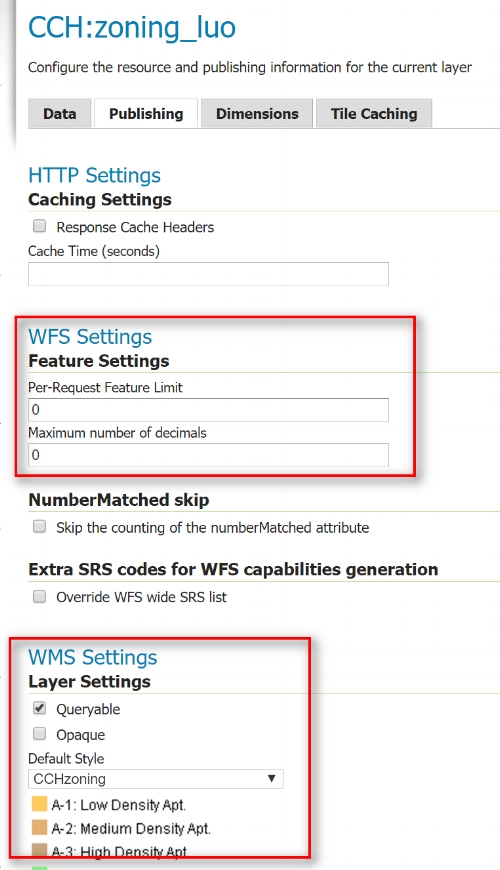Viewport: 500px width, 870px height.
Task: Open the Dimensions tab
Action: (x=257, y=114)
